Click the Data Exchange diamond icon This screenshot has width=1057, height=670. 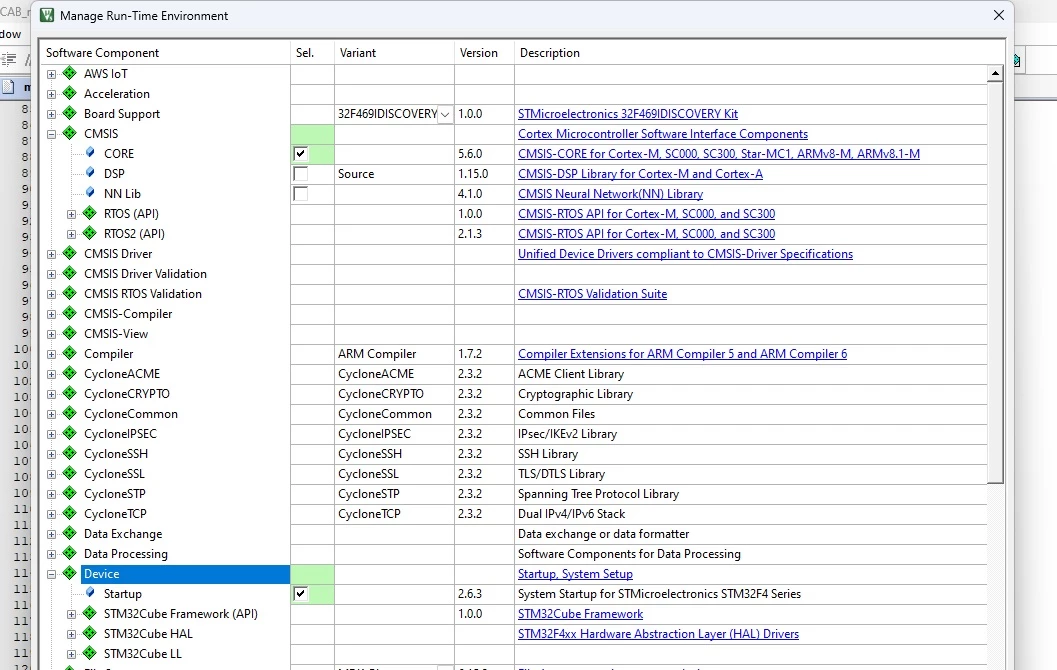[x=69, y=533]
